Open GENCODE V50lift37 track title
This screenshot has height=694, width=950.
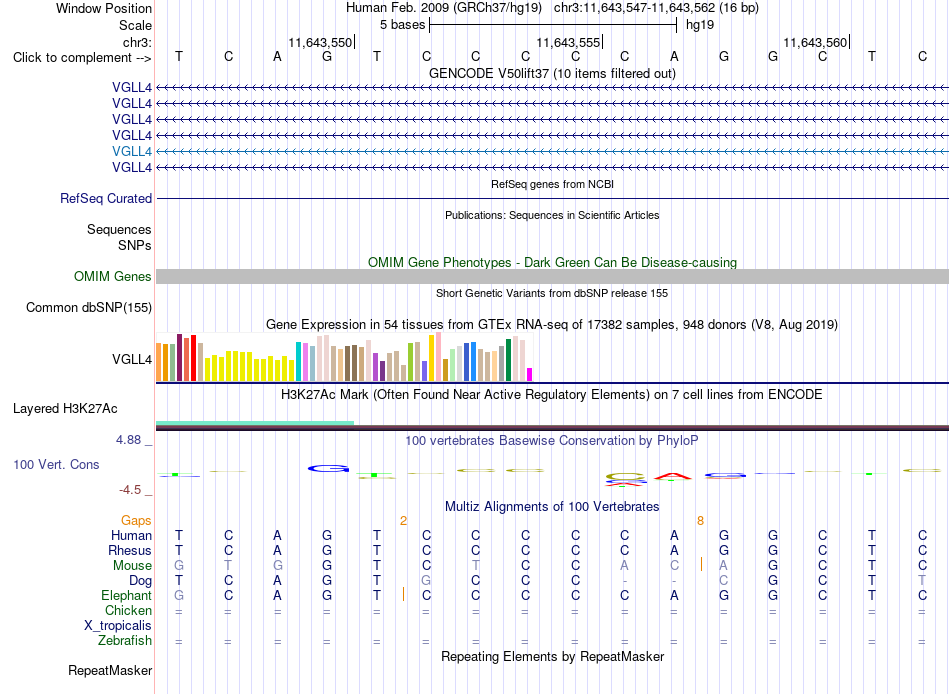552,73
